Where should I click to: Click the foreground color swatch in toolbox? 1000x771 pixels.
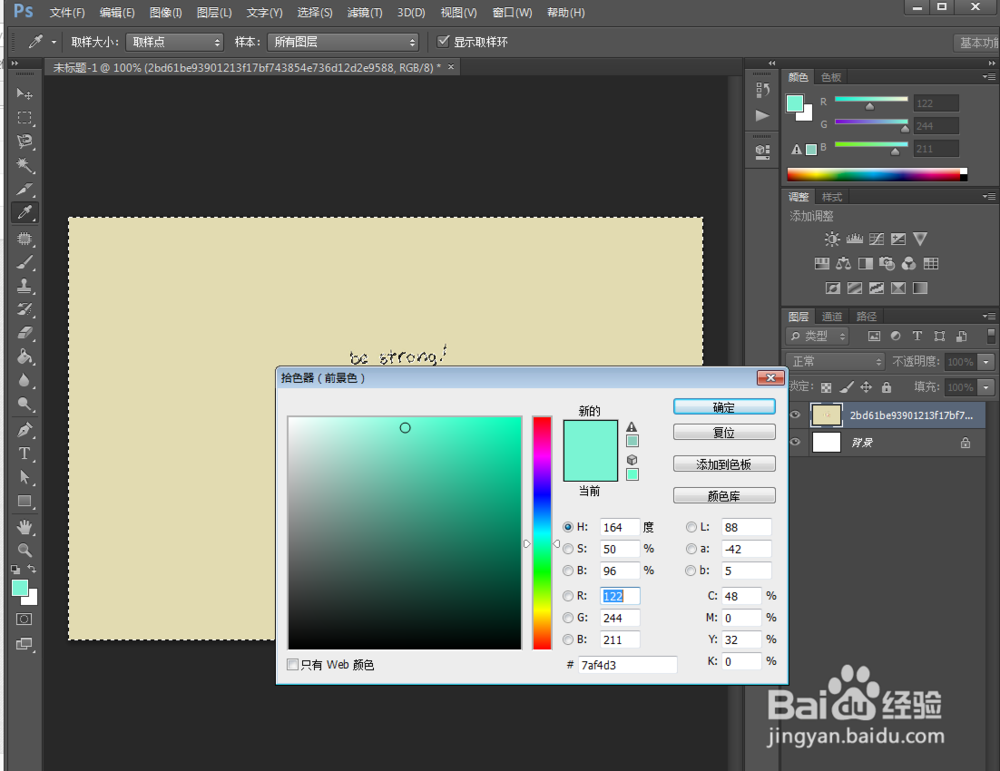(x=20, y=588)
